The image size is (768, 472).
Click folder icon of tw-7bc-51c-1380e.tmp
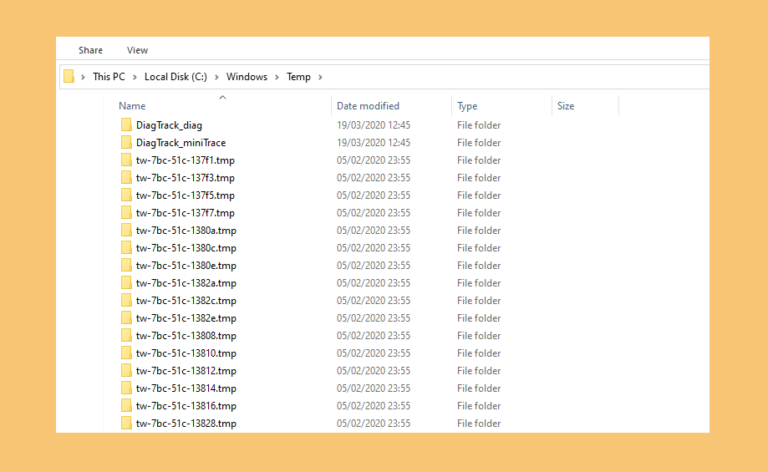[x=126, y=265]
